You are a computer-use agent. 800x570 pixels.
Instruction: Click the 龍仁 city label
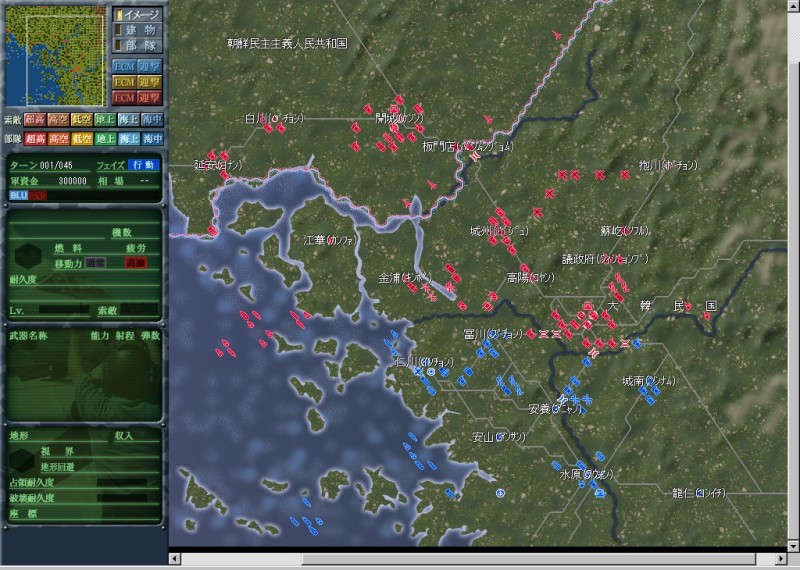(x=699, y=493)
